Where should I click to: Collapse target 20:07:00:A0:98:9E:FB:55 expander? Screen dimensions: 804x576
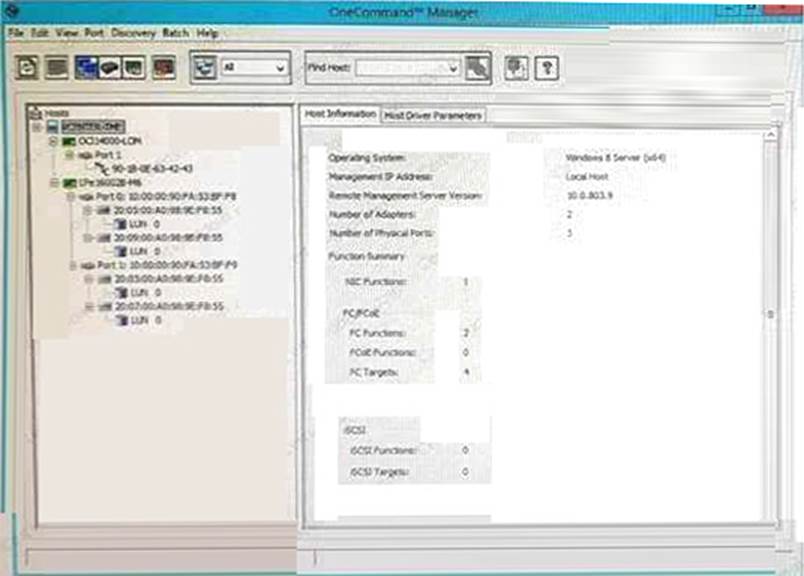(89, 307)
